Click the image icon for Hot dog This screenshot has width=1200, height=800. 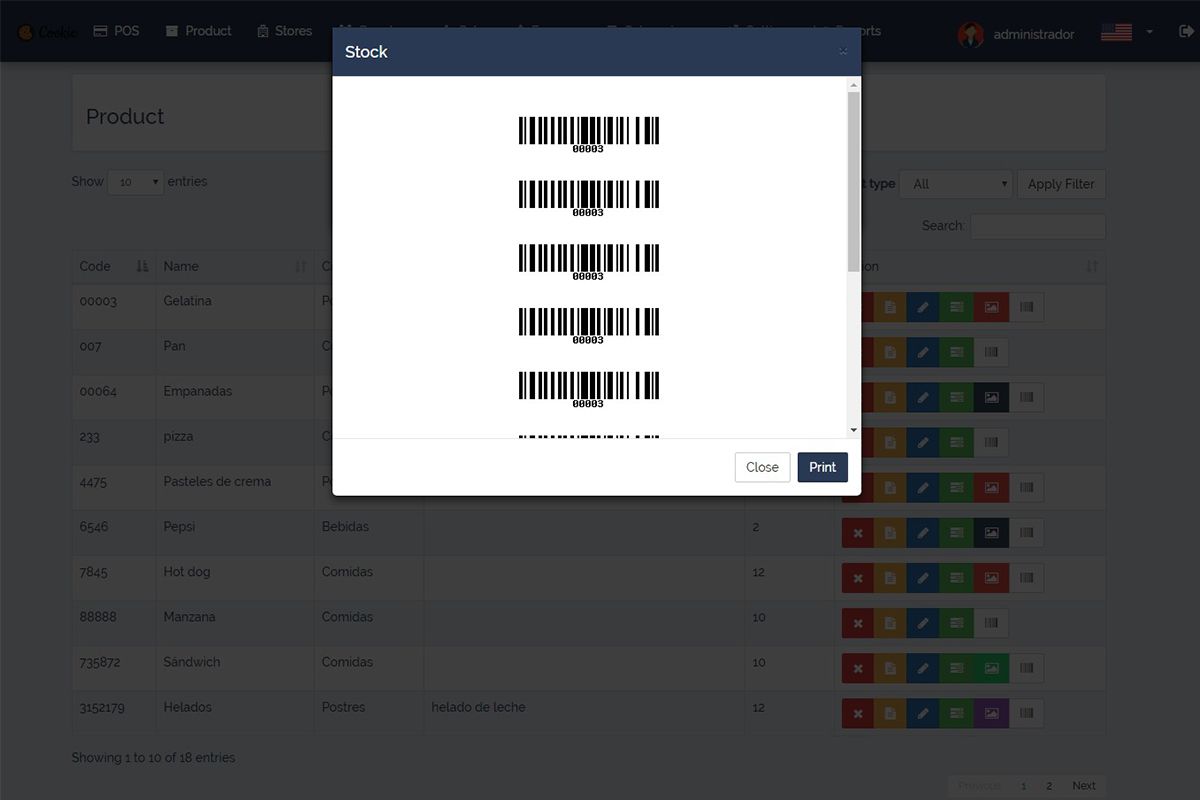coord(991,577)
